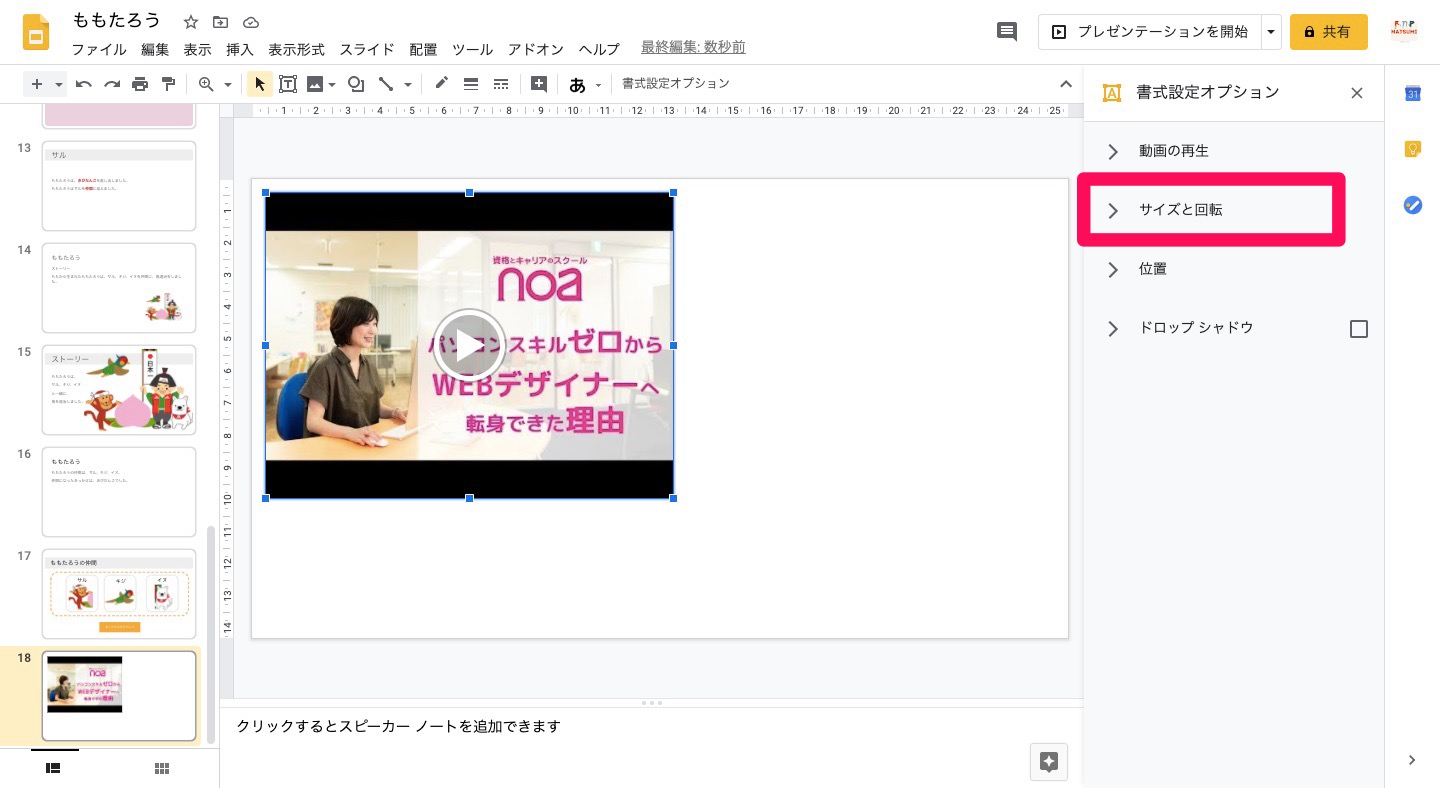Click the border dash style icon
Image resolution: width=1440 pixels, height=788 pixels.
pyautogui.click(x=501, y=84)
